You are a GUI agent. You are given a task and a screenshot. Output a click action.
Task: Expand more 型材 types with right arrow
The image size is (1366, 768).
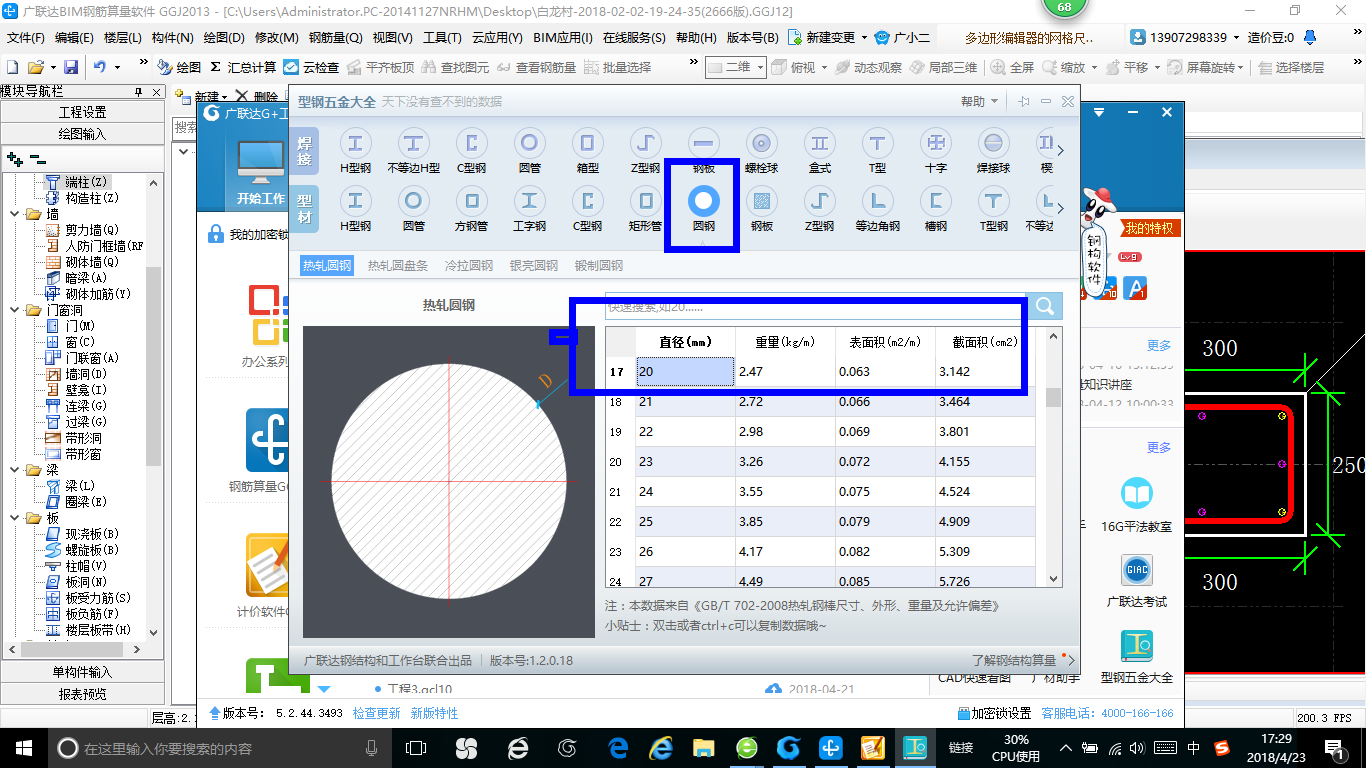1061,209
